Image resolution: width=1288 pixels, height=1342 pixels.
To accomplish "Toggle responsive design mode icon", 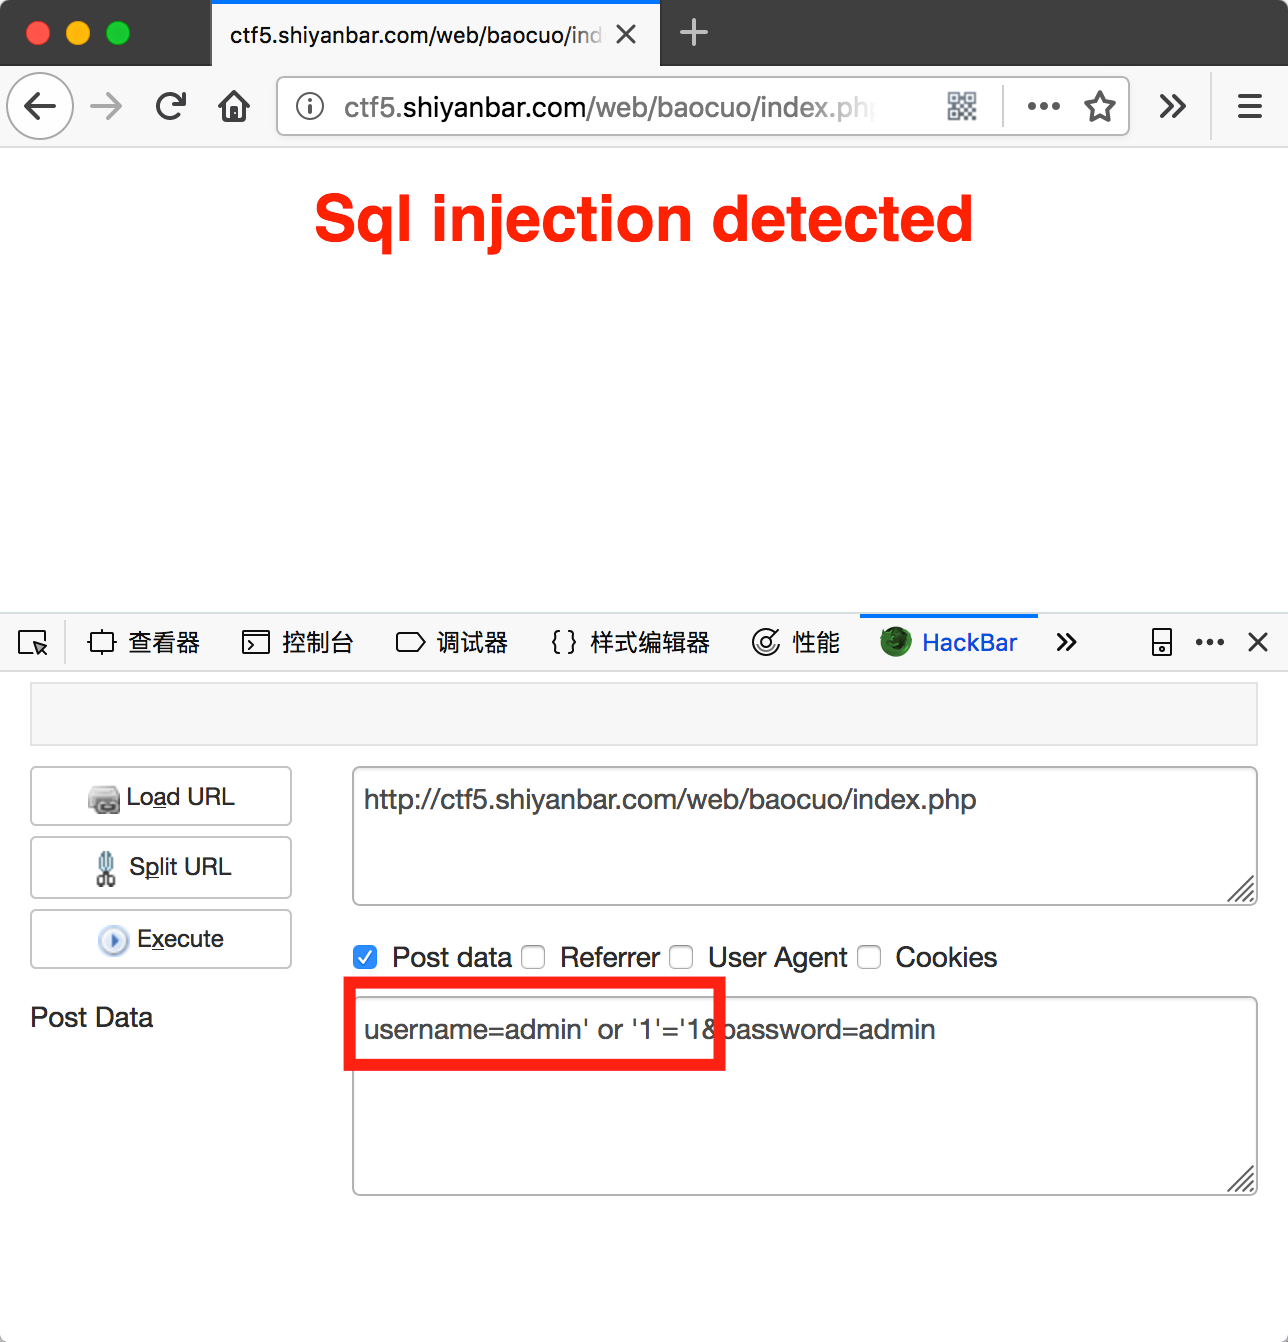I will [1162, 642].
